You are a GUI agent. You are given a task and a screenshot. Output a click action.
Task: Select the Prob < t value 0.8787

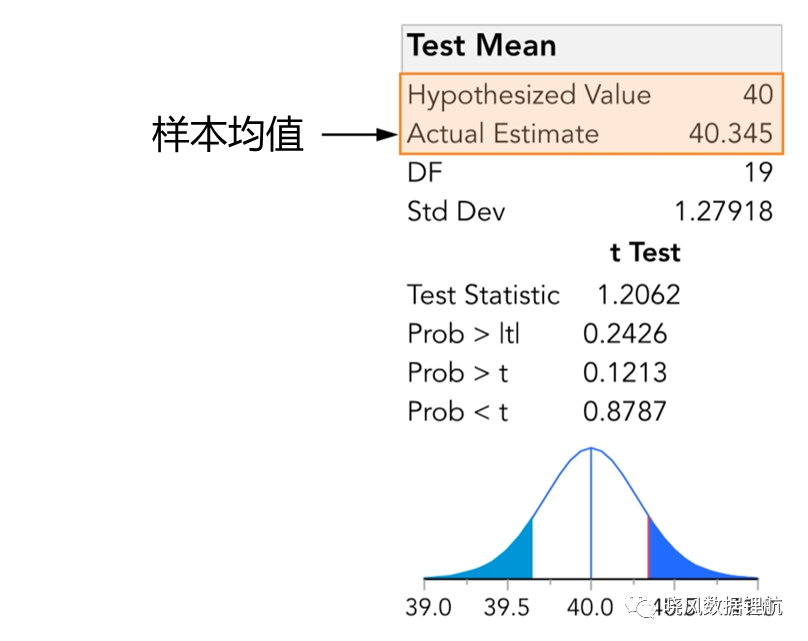(625, 412)
